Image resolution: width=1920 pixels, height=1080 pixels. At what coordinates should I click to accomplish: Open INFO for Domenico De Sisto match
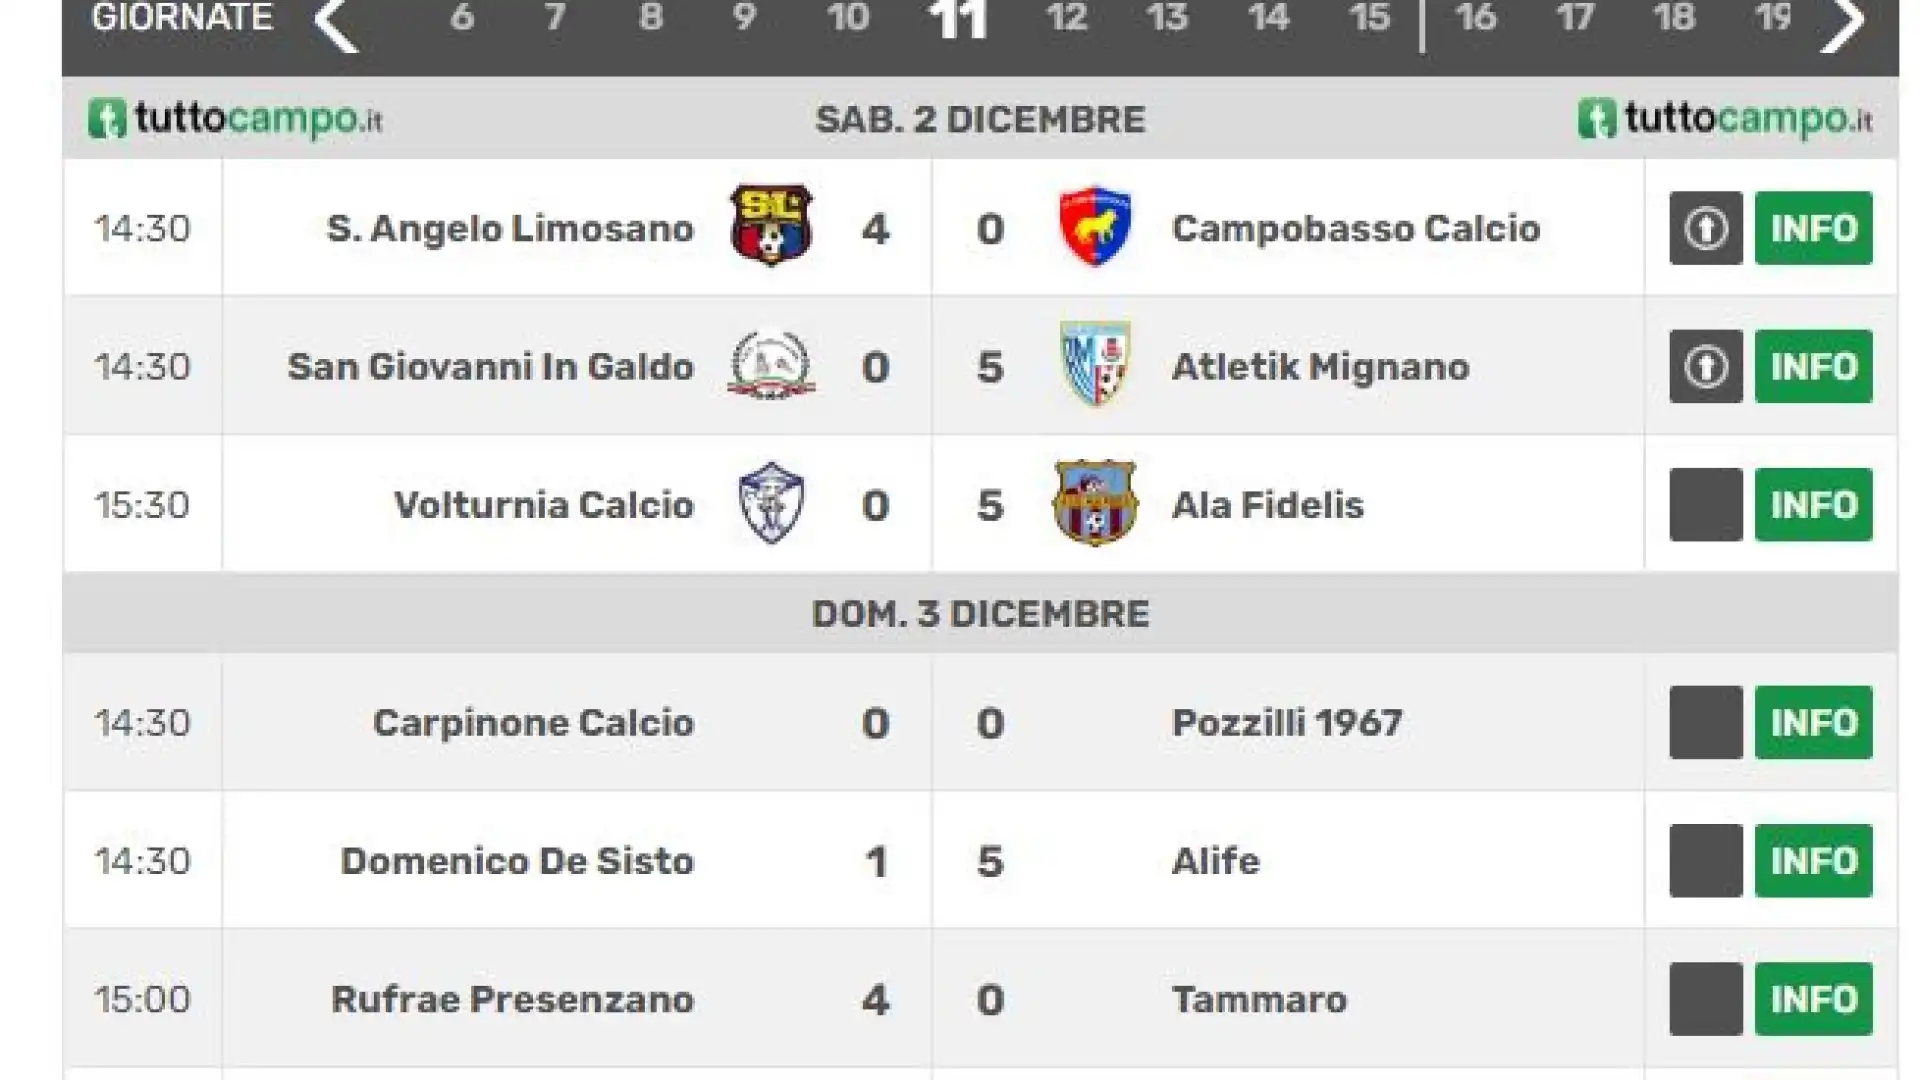[x=1813, y=861]
